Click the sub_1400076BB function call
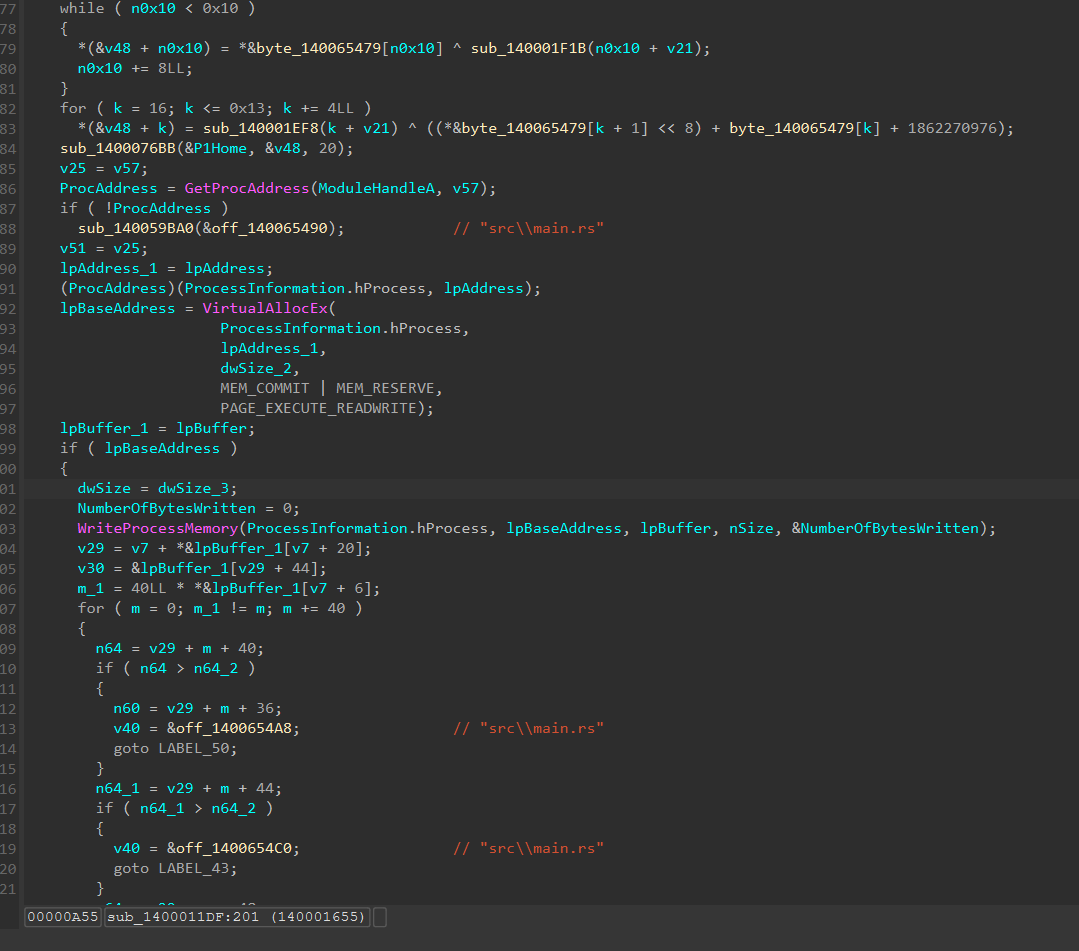1079x951 pixels. 118,148
